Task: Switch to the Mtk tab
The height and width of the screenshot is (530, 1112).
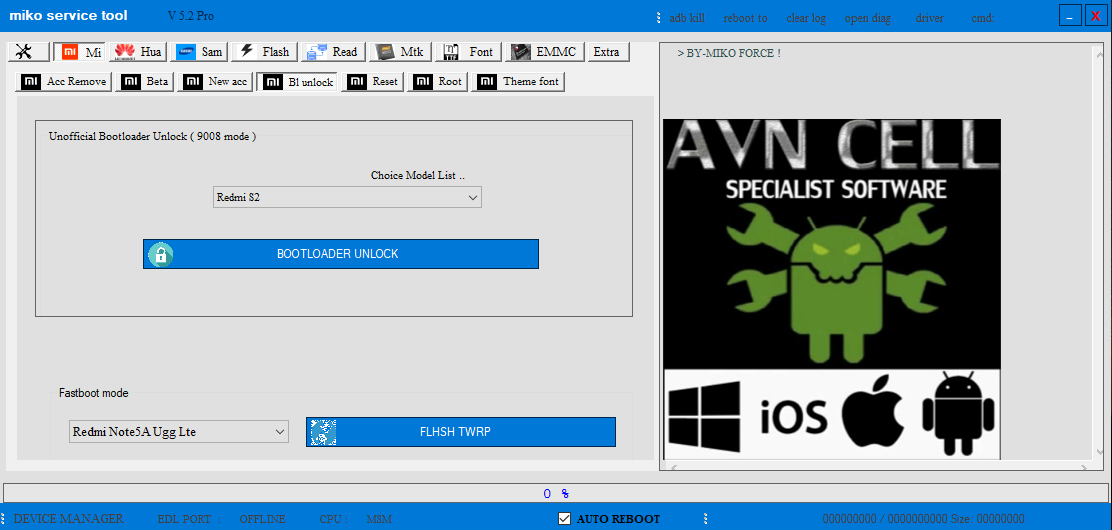Action: [x=400, y=52]
